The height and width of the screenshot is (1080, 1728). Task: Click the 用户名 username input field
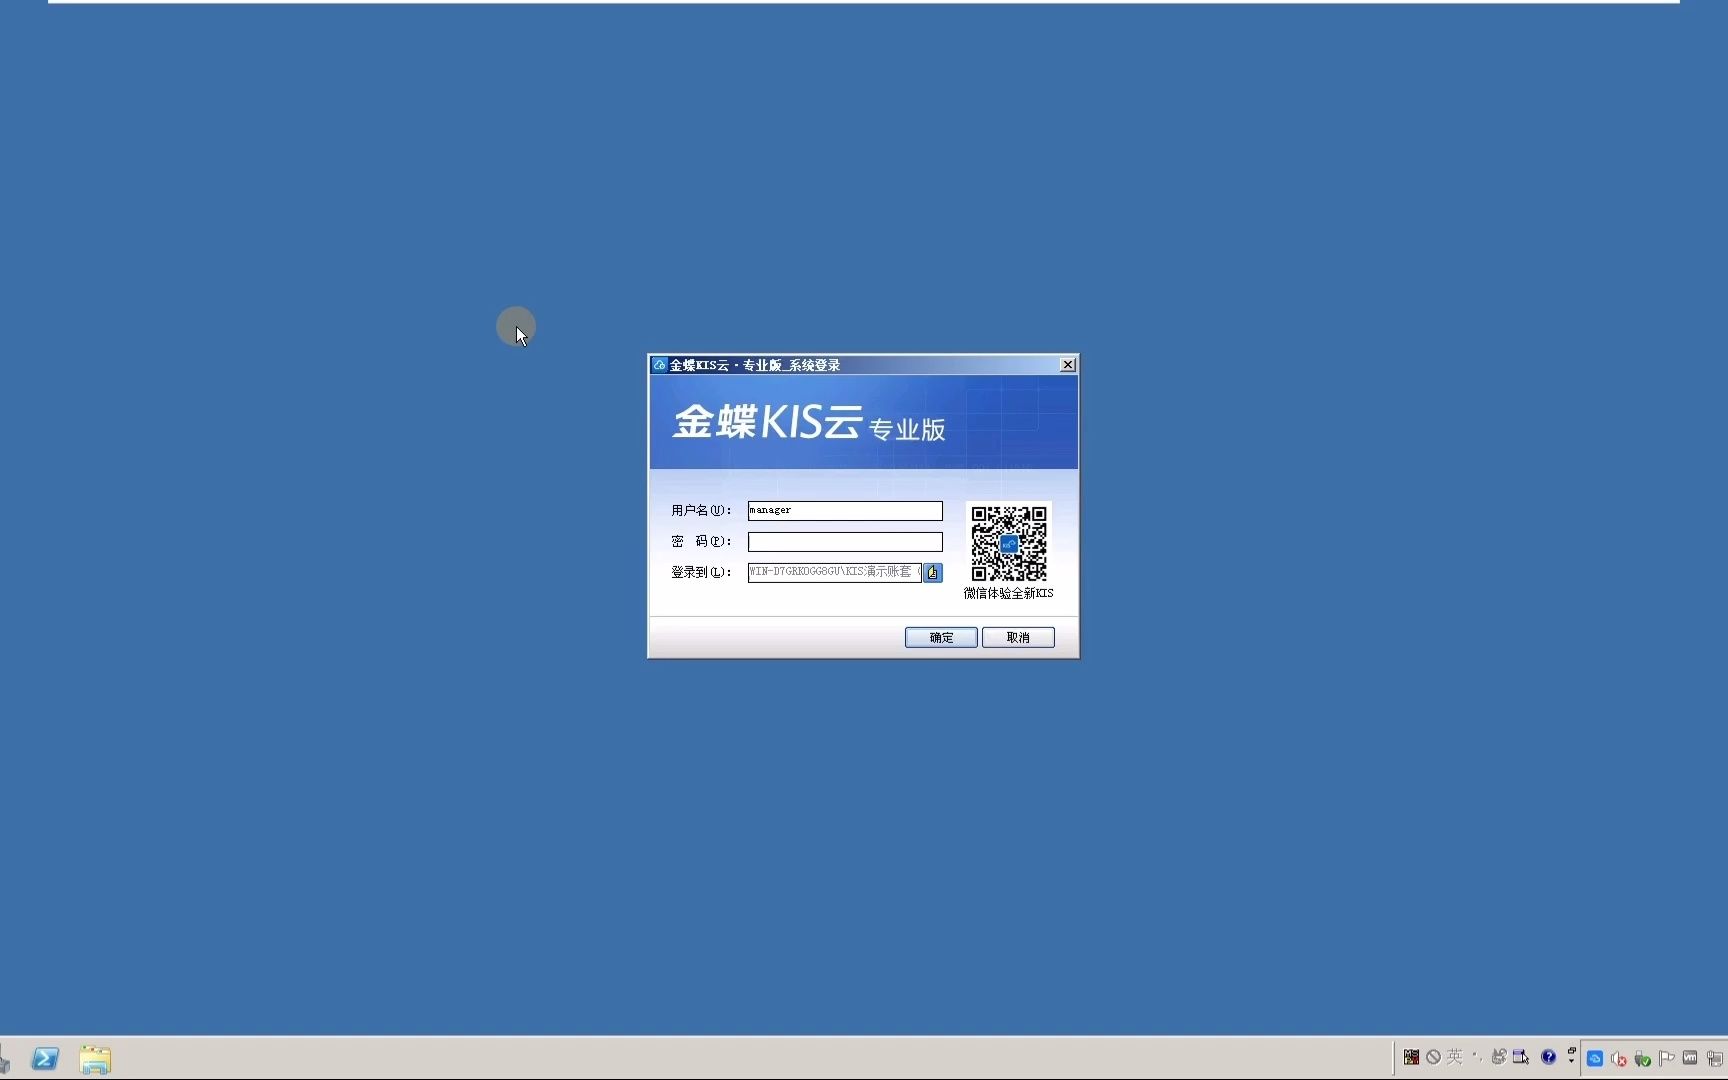tap(845, 510)
